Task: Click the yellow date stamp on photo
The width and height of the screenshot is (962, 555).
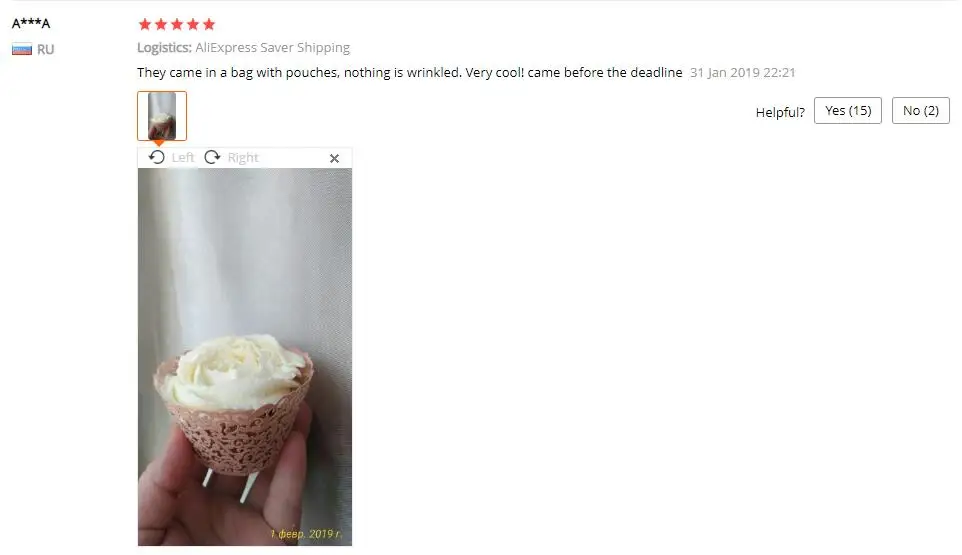Action: [306, 534]
